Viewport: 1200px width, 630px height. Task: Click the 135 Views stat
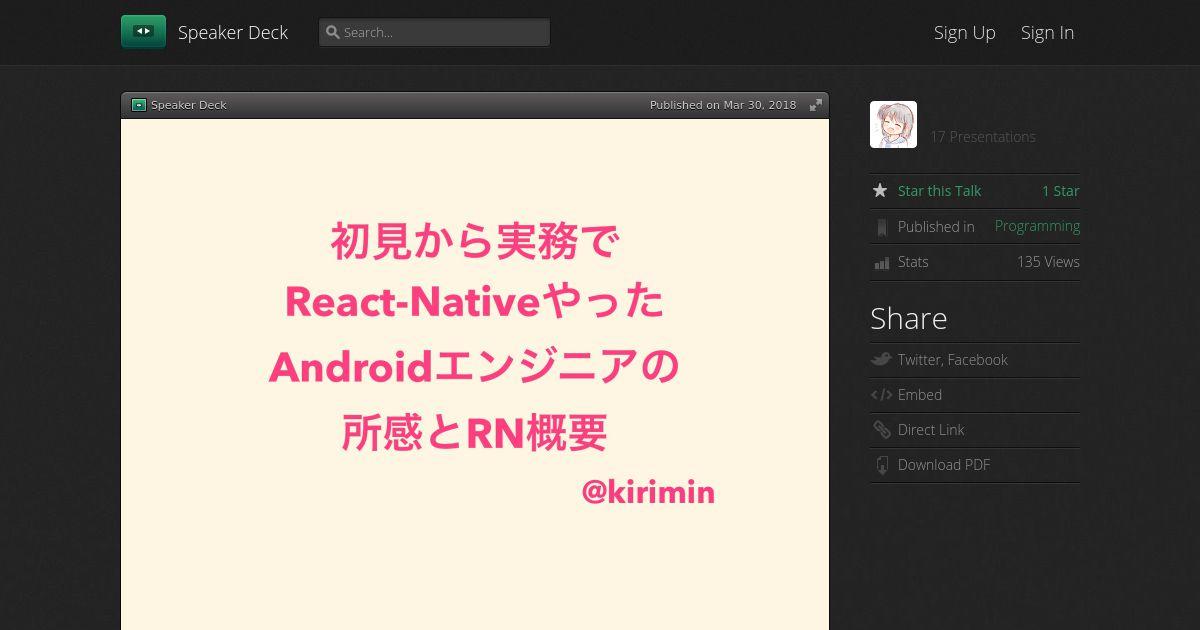[1048, 262]
